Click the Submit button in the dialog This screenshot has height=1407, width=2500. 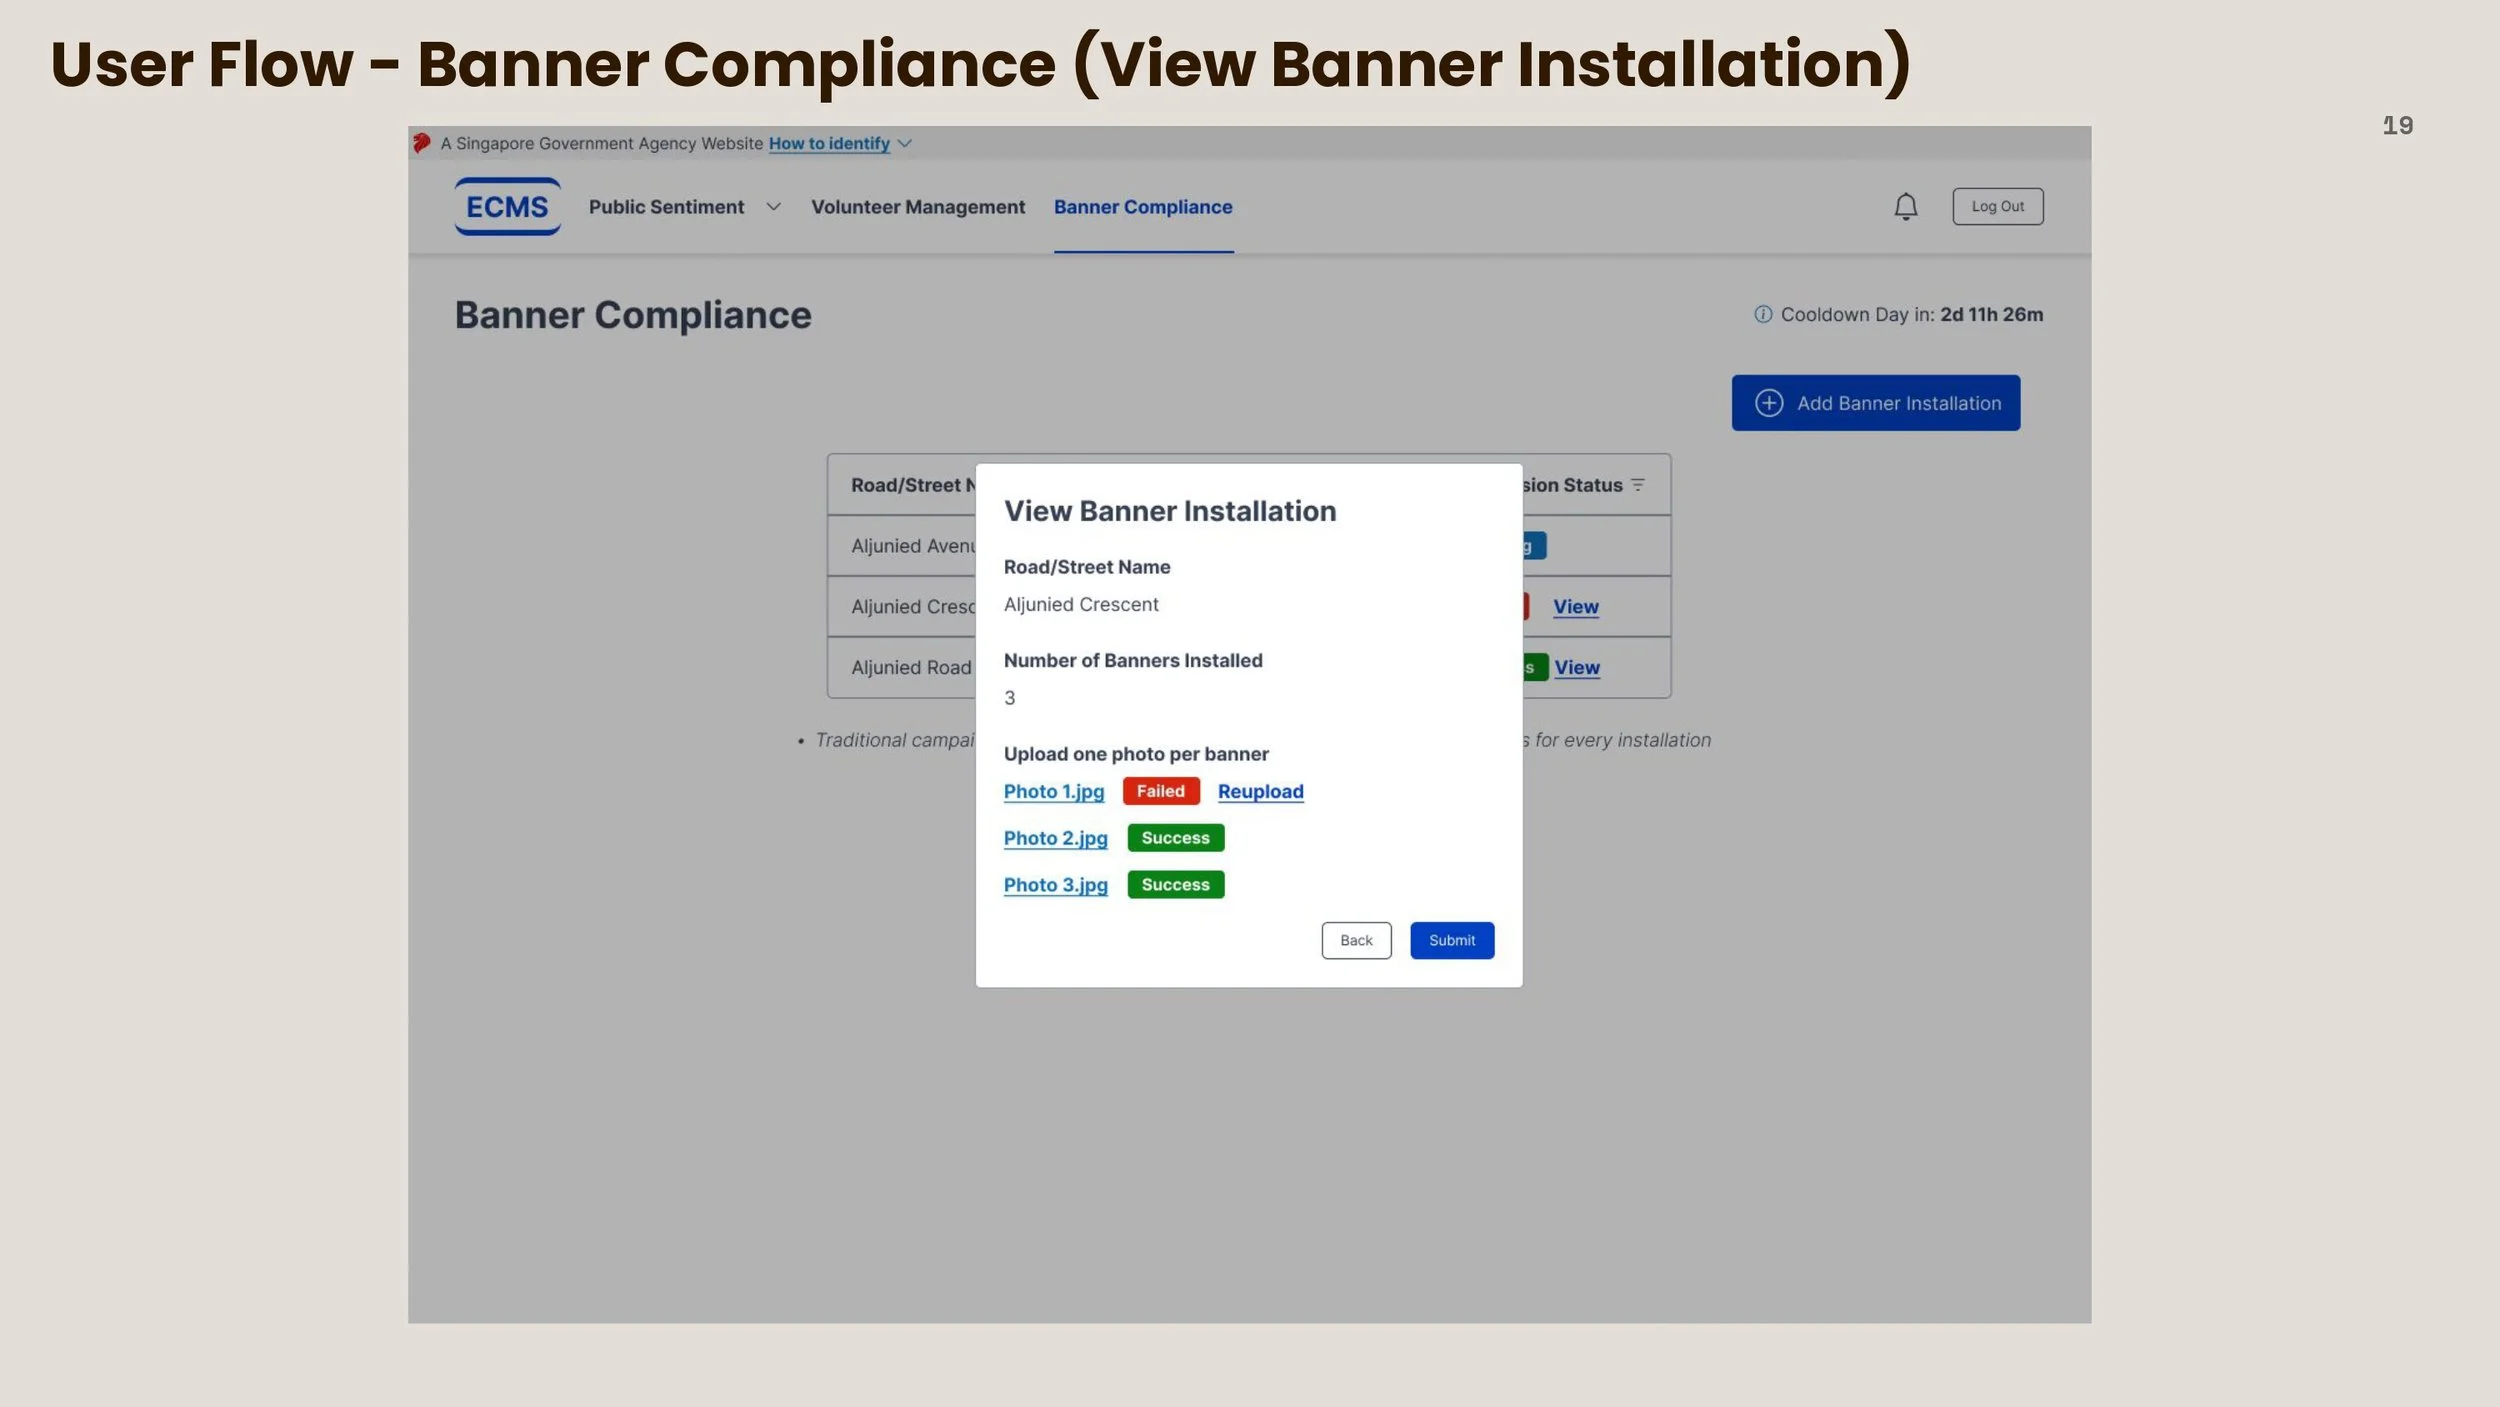tap(1452, 940)
